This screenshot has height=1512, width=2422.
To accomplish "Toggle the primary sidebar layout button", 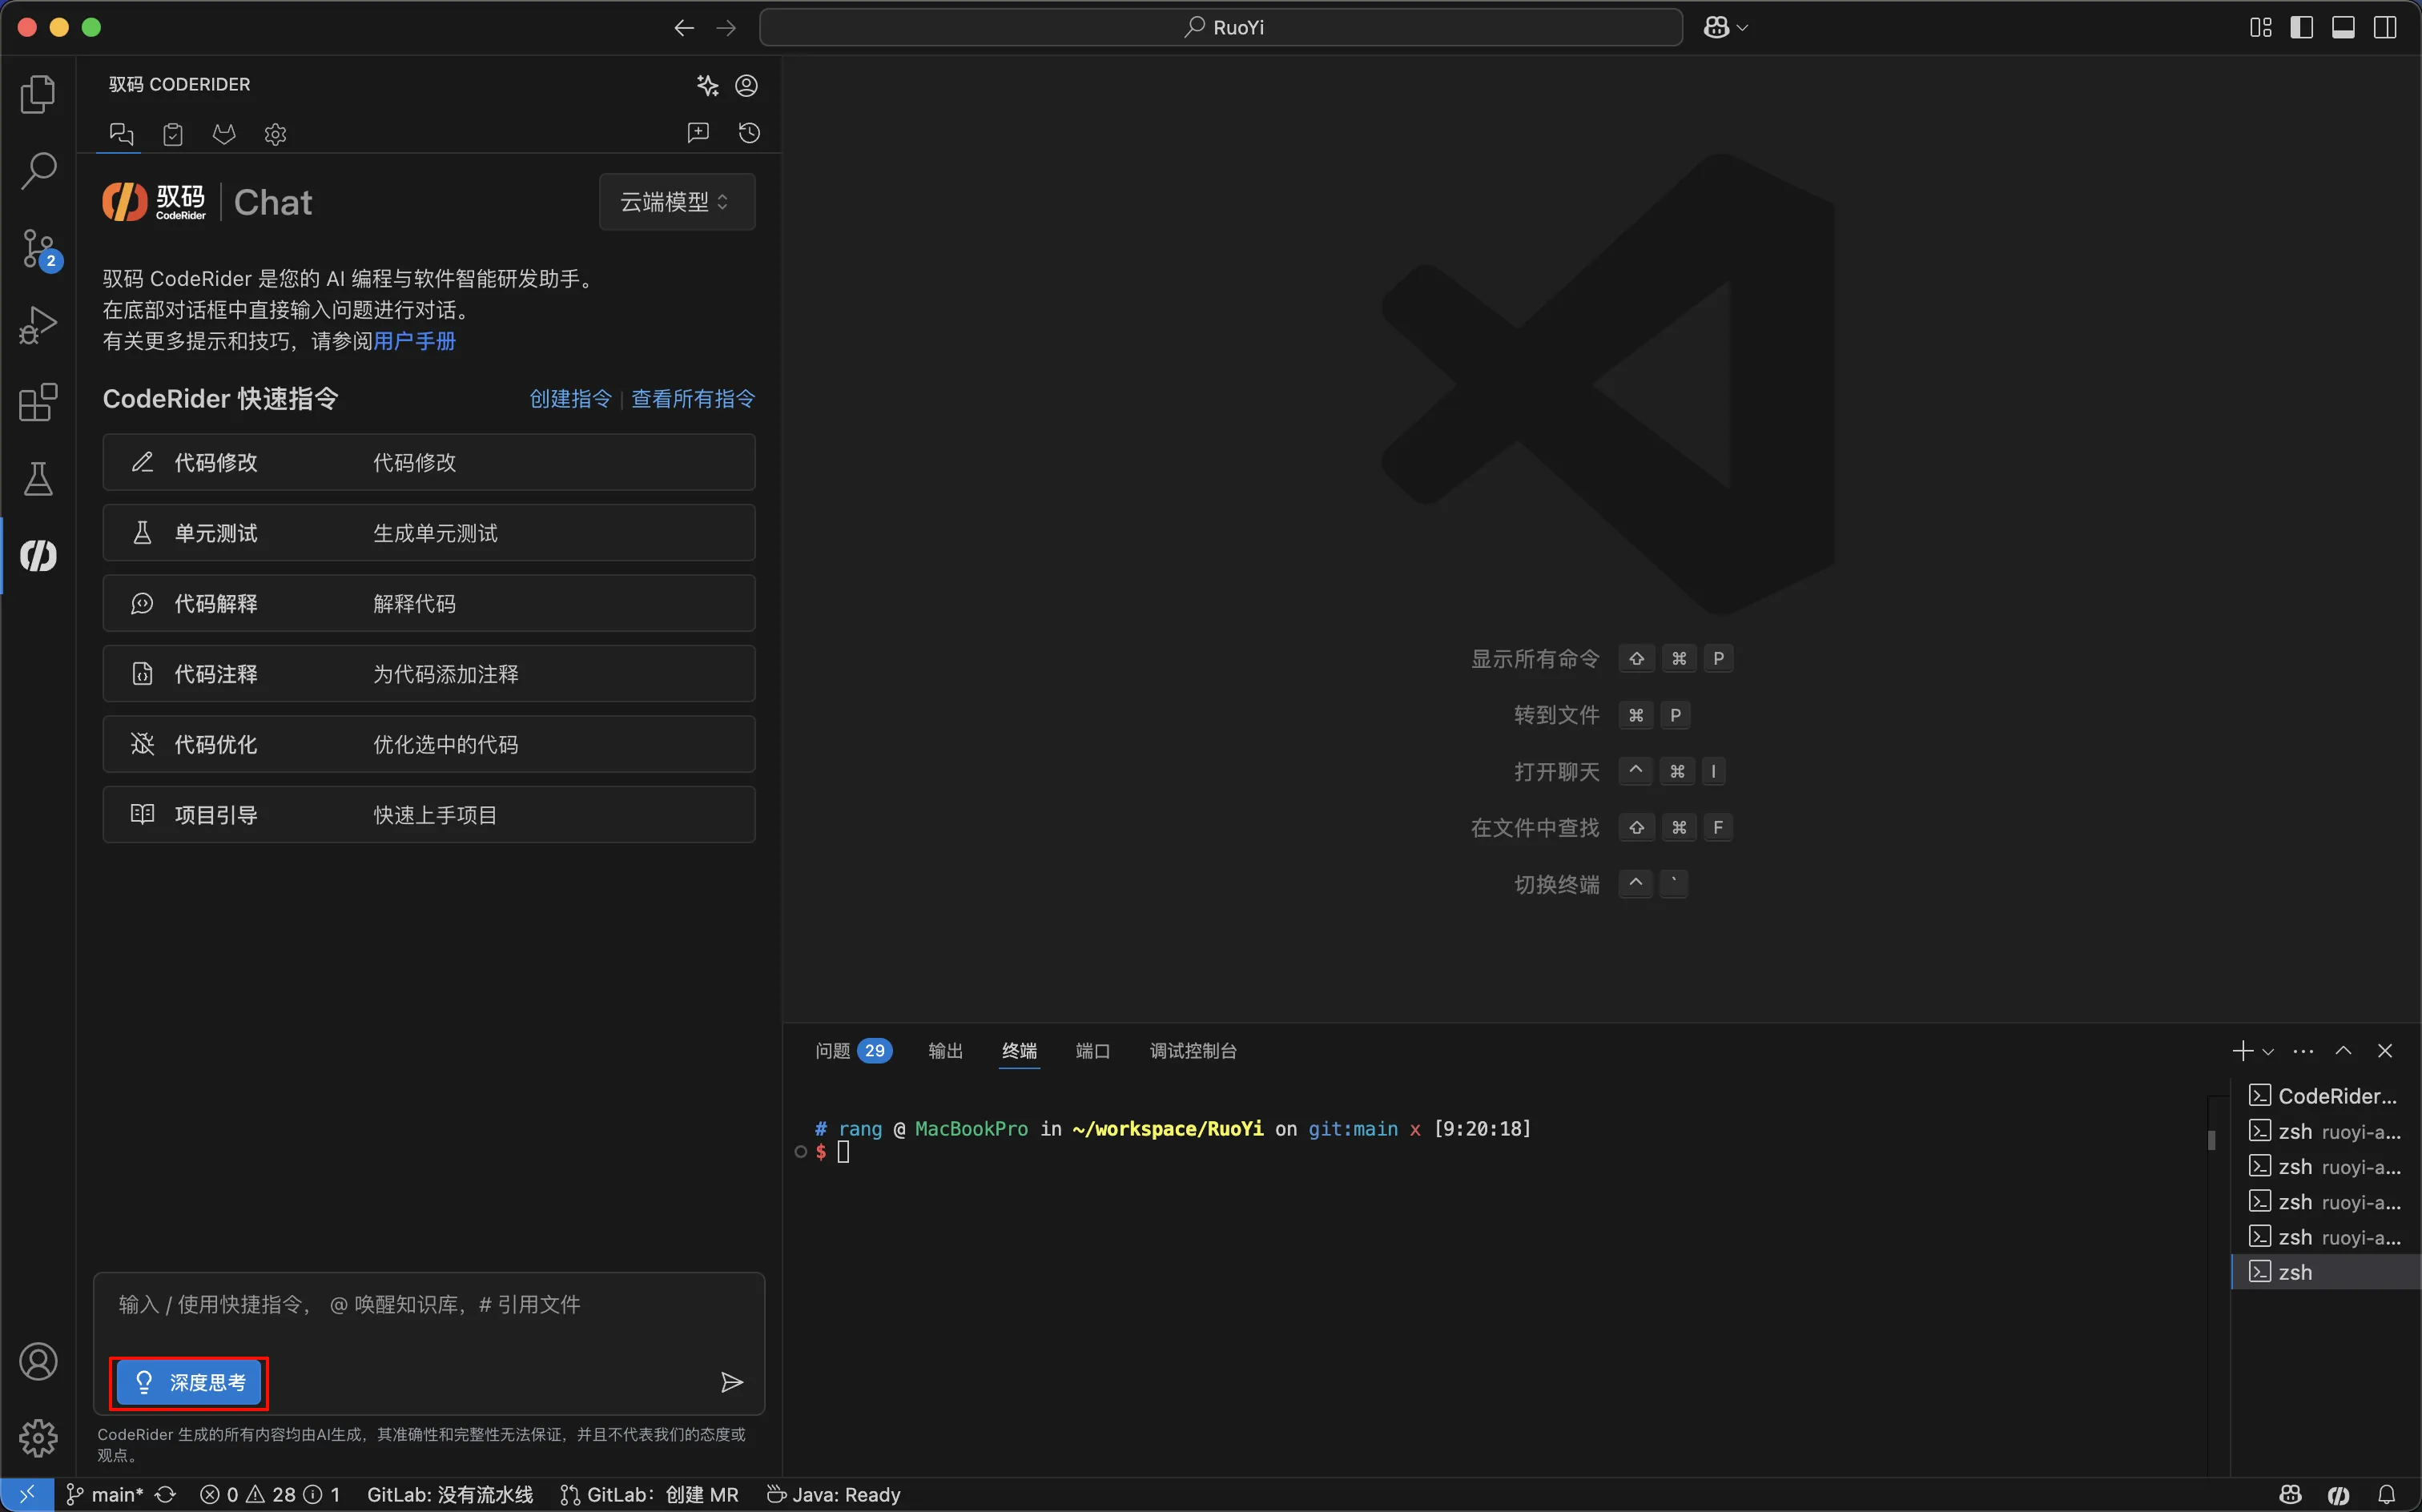I will pos(2301,27).
